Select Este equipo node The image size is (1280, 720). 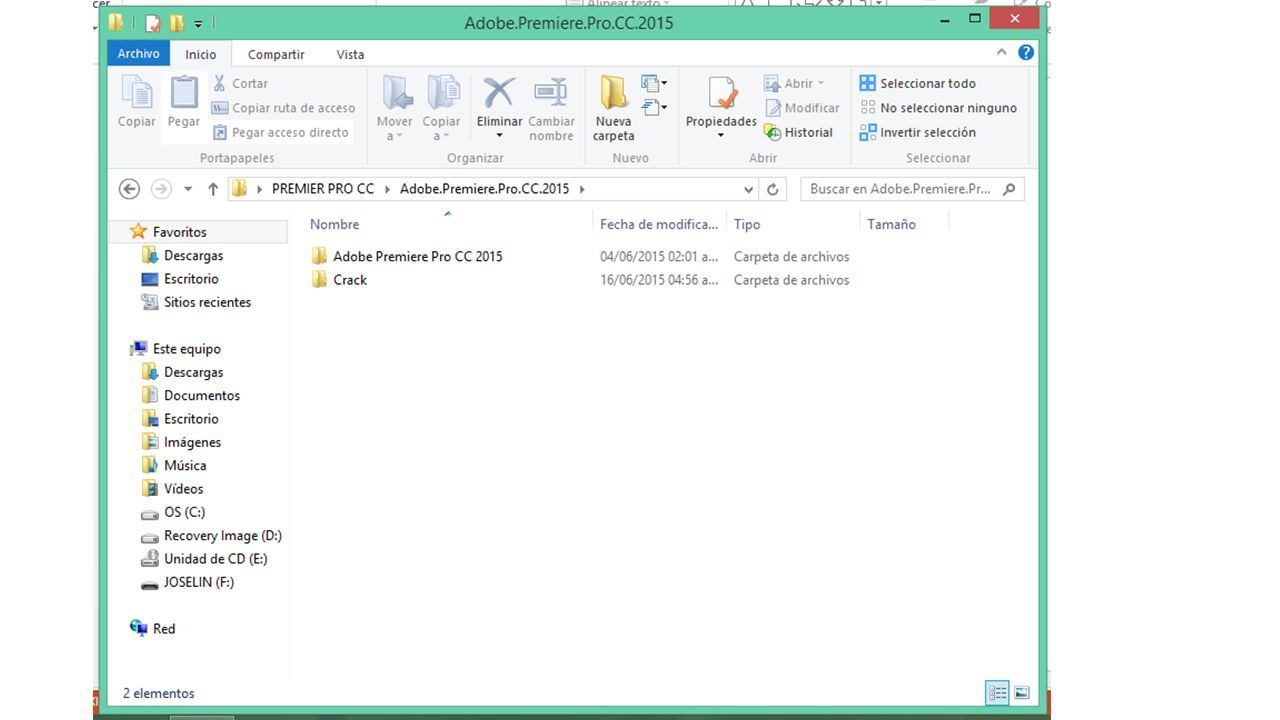186,349
